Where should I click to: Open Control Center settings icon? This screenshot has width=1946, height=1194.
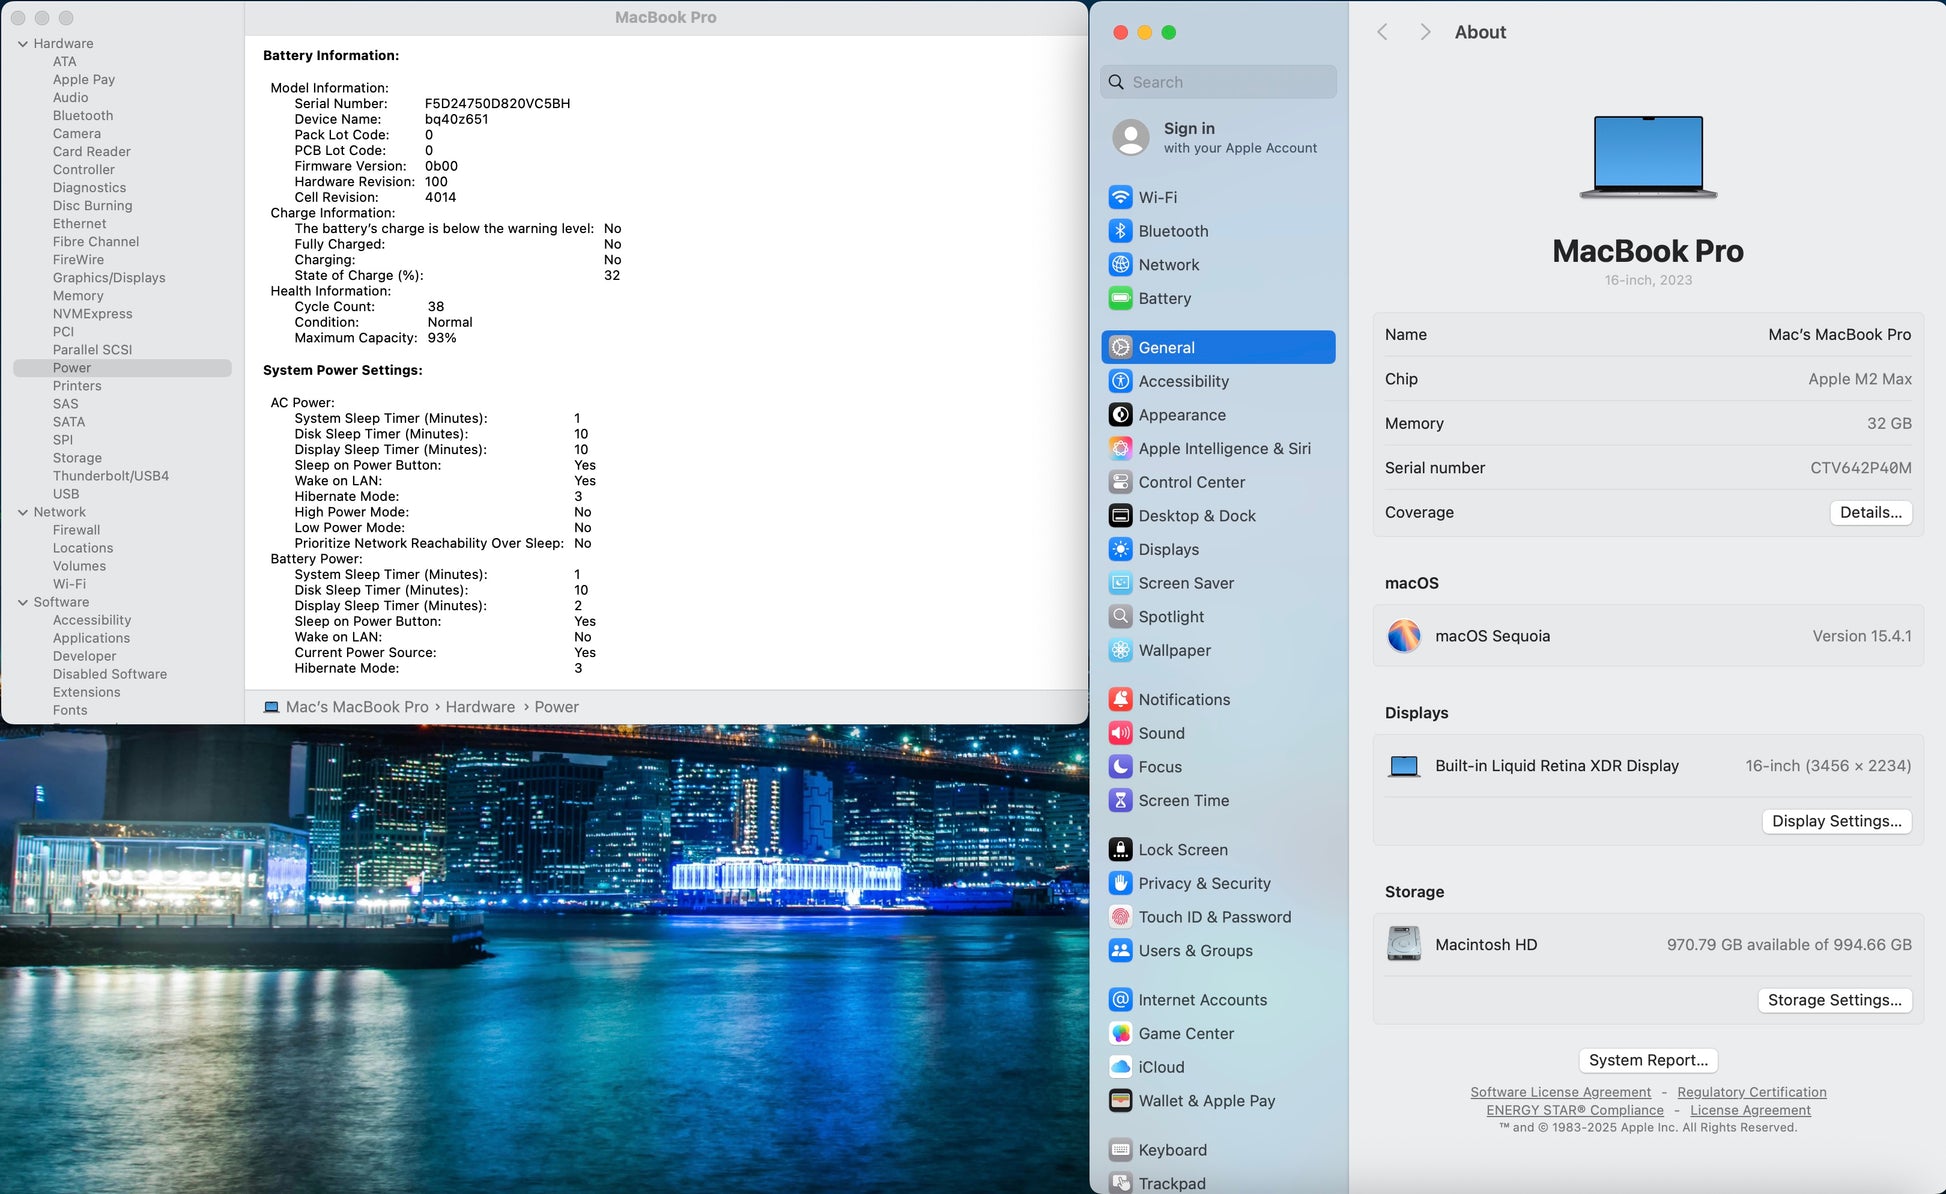(1120, 482)
